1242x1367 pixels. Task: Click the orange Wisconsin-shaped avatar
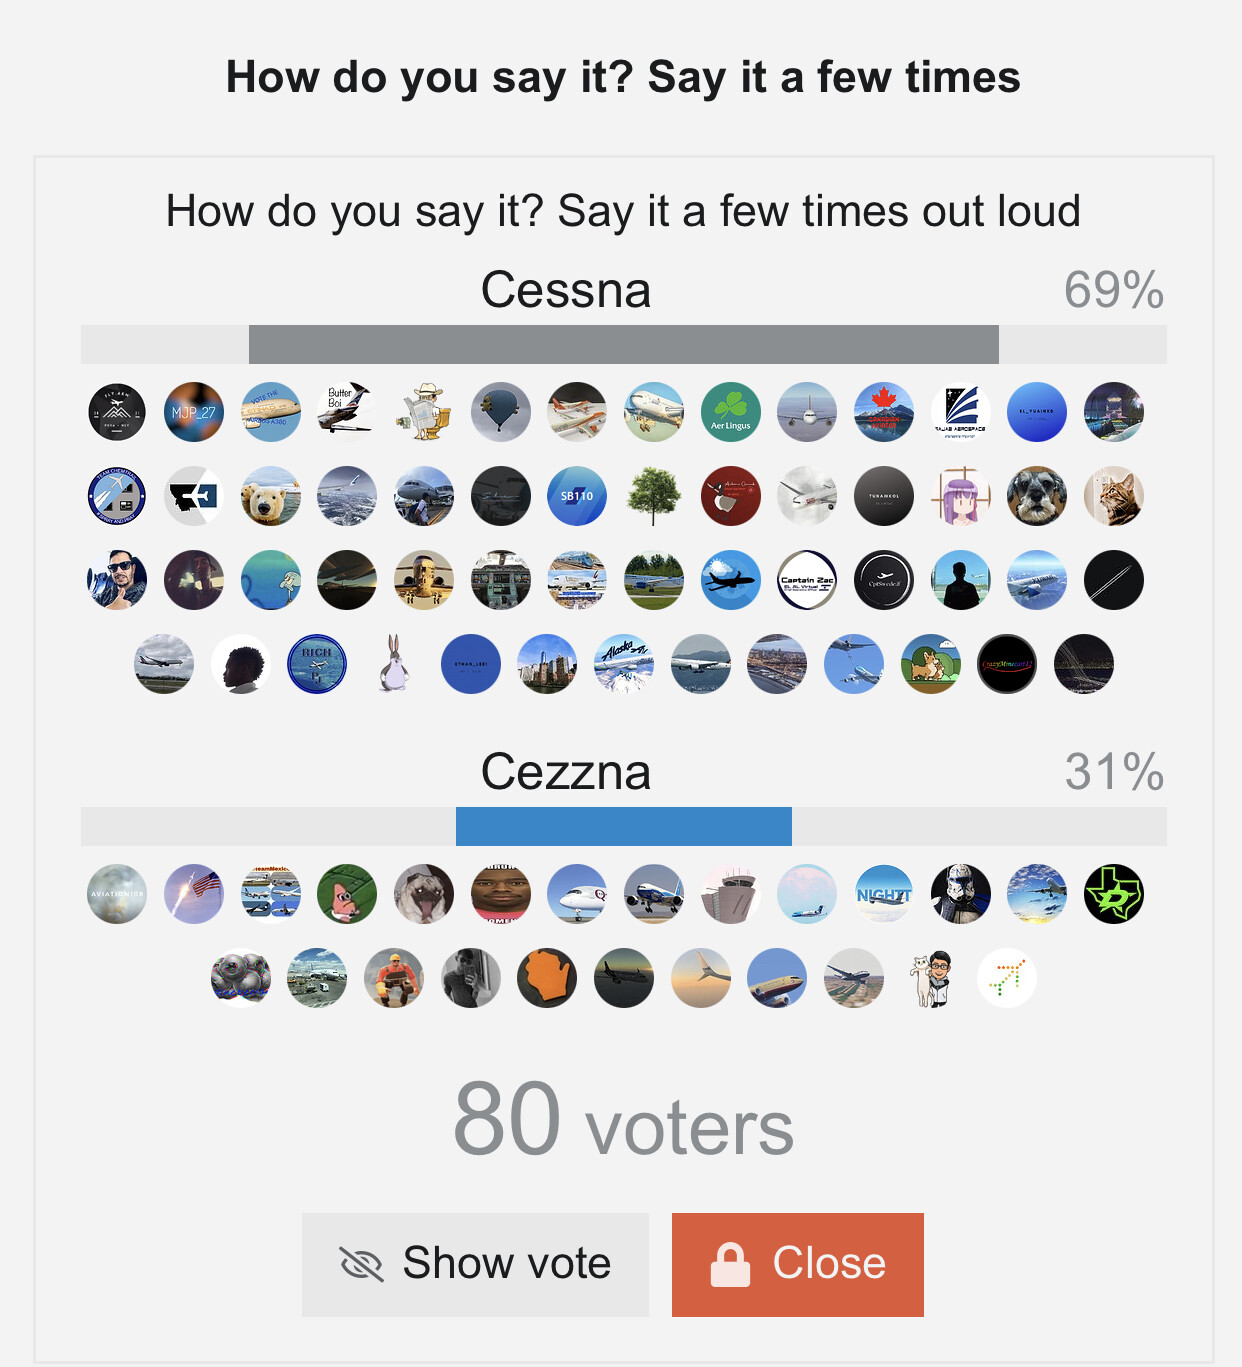[547, 978]
